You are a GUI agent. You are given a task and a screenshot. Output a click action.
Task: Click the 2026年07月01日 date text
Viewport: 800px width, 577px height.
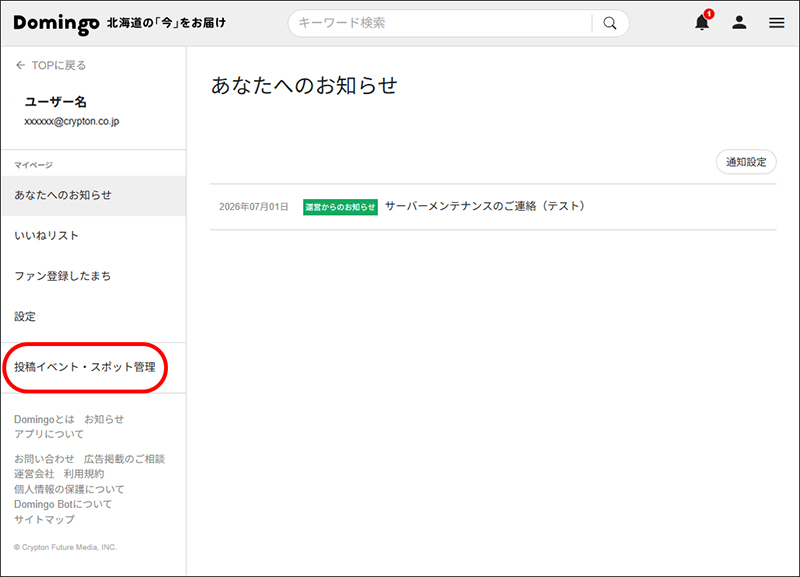(254, 207)
